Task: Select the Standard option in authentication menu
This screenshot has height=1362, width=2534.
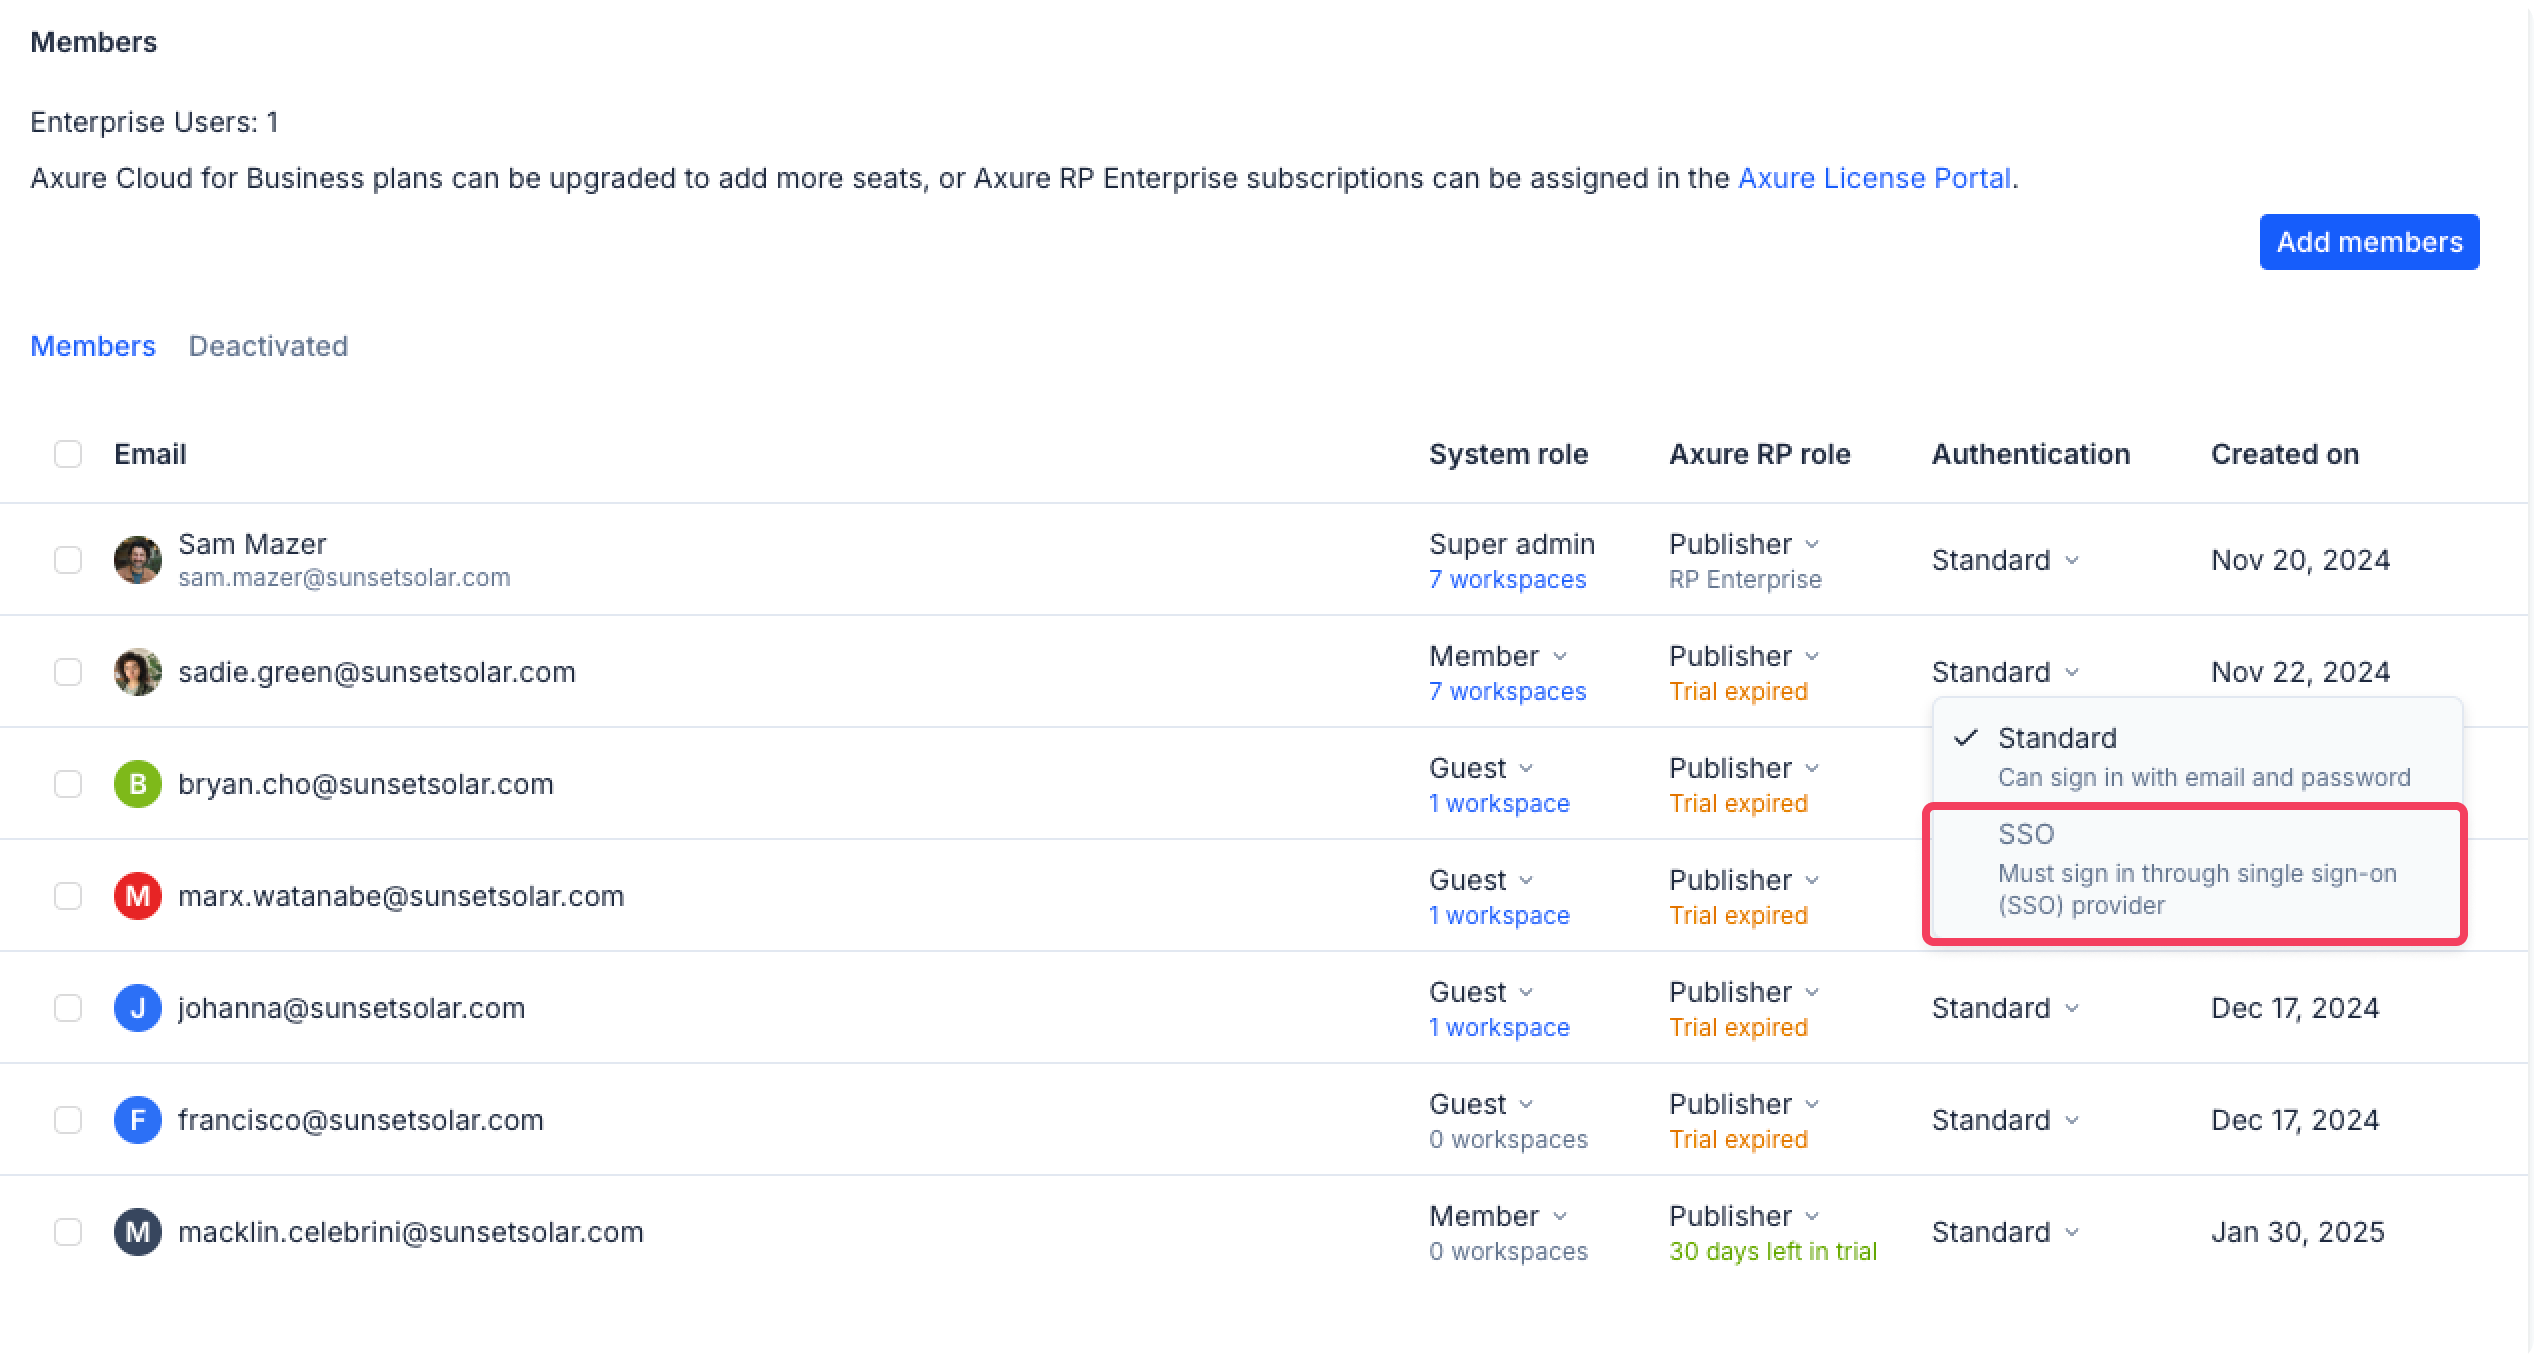Action: [x=2195, y=756]
